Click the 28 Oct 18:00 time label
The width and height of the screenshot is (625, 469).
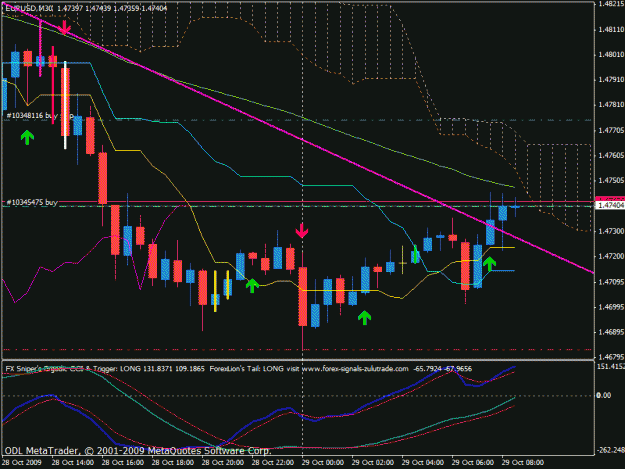pyautogui.click(x=173, y=463)
